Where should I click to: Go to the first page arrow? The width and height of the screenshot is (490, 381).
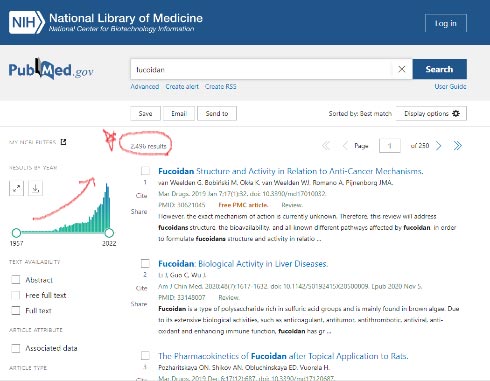pos(326,146)
